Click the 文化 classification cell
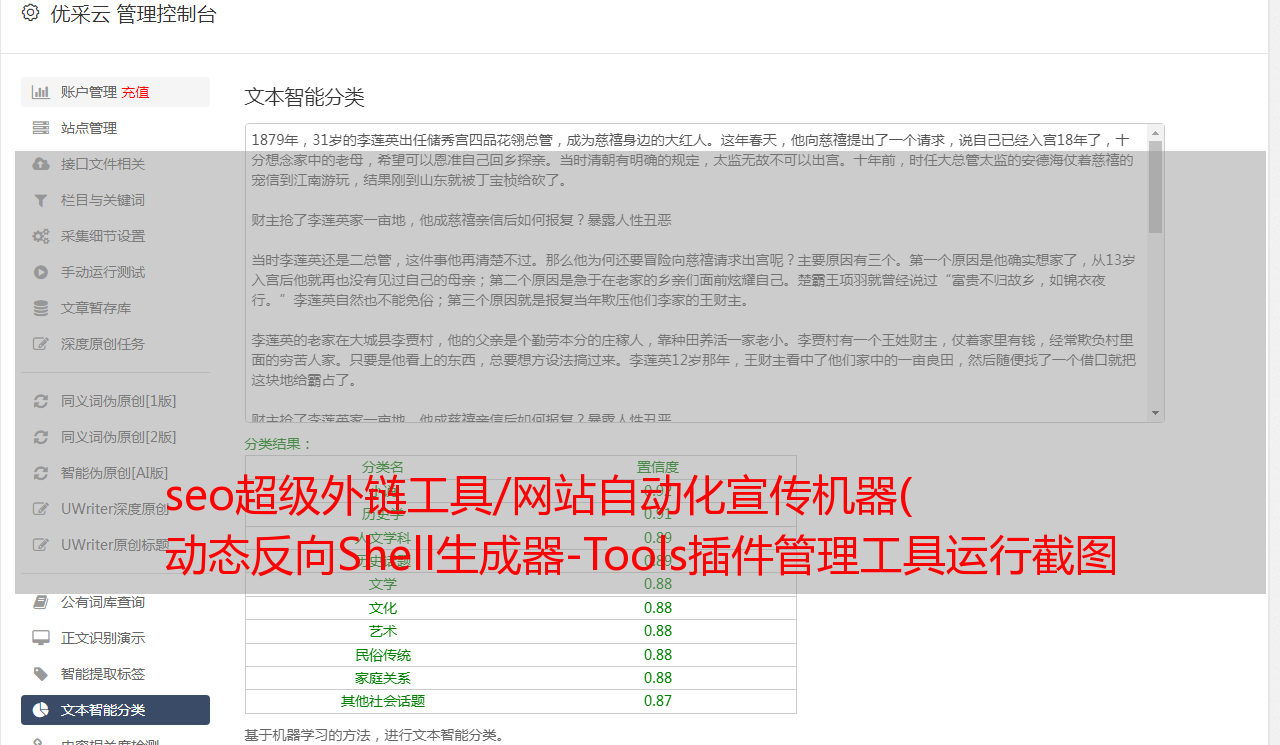1280x745 pixels. point(383,608)
